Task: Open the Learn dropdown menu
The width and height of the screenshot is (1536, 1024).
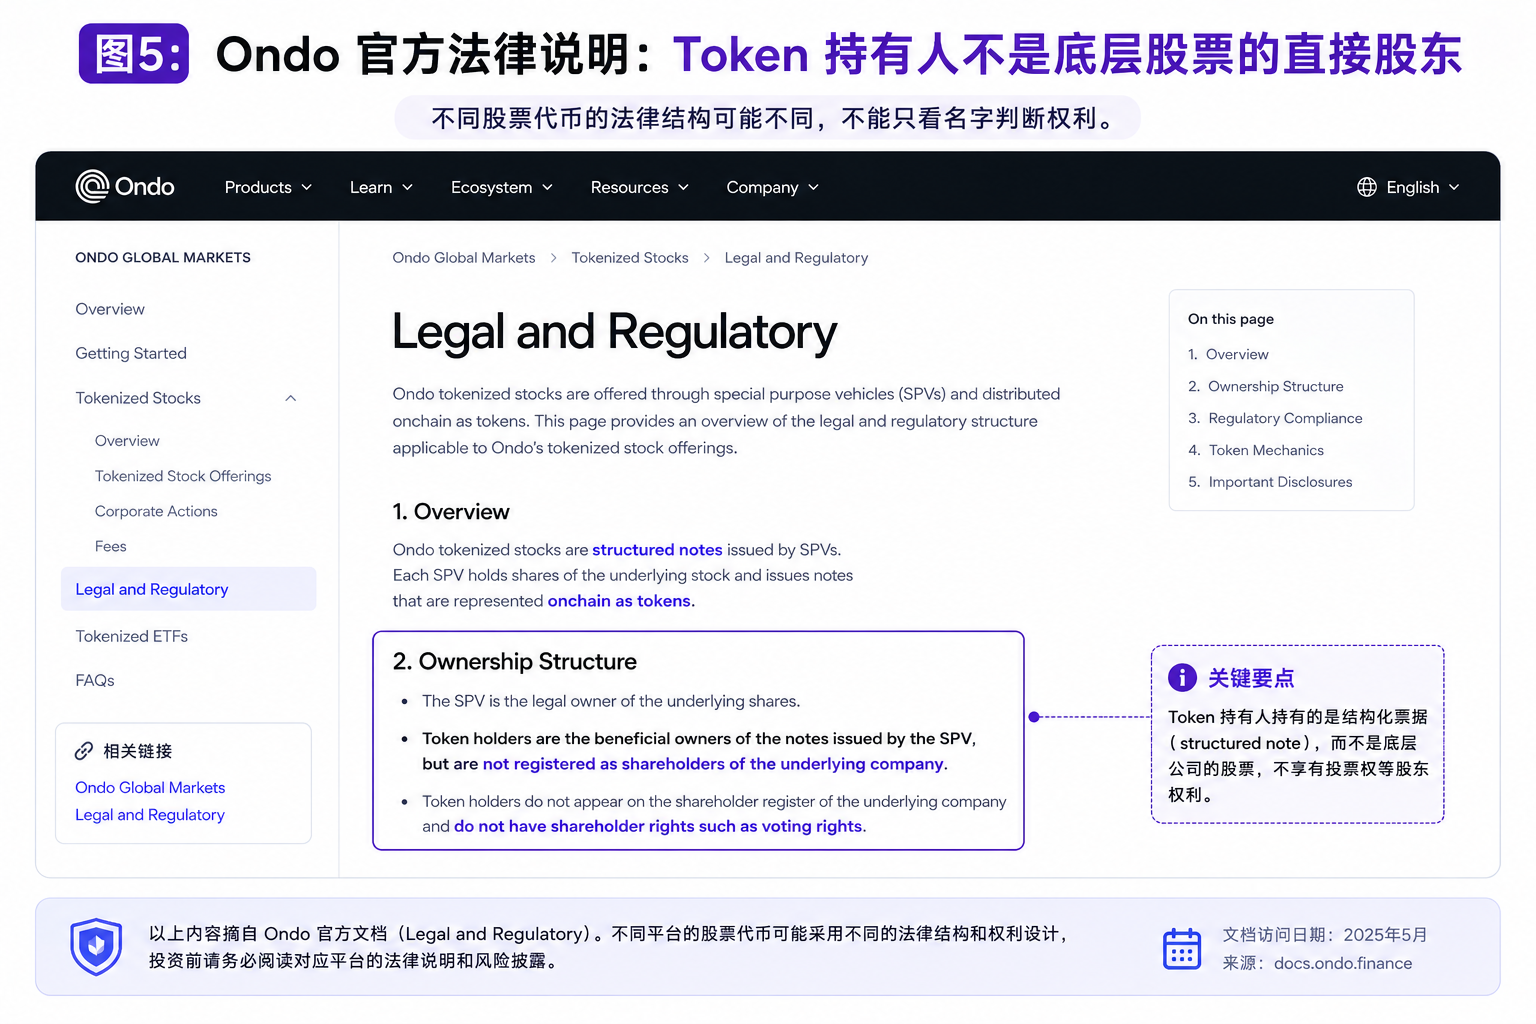Action: click(381, 187)
